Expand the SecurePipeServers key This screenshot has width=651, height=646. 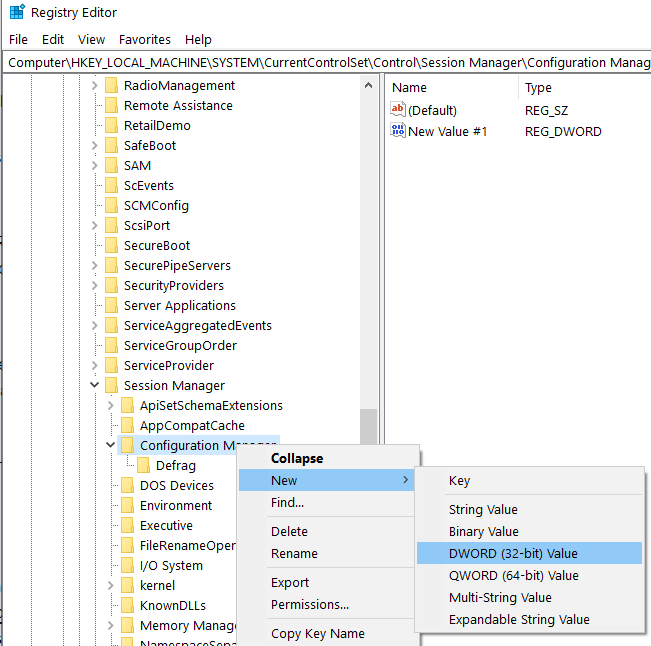click(95, 265)
